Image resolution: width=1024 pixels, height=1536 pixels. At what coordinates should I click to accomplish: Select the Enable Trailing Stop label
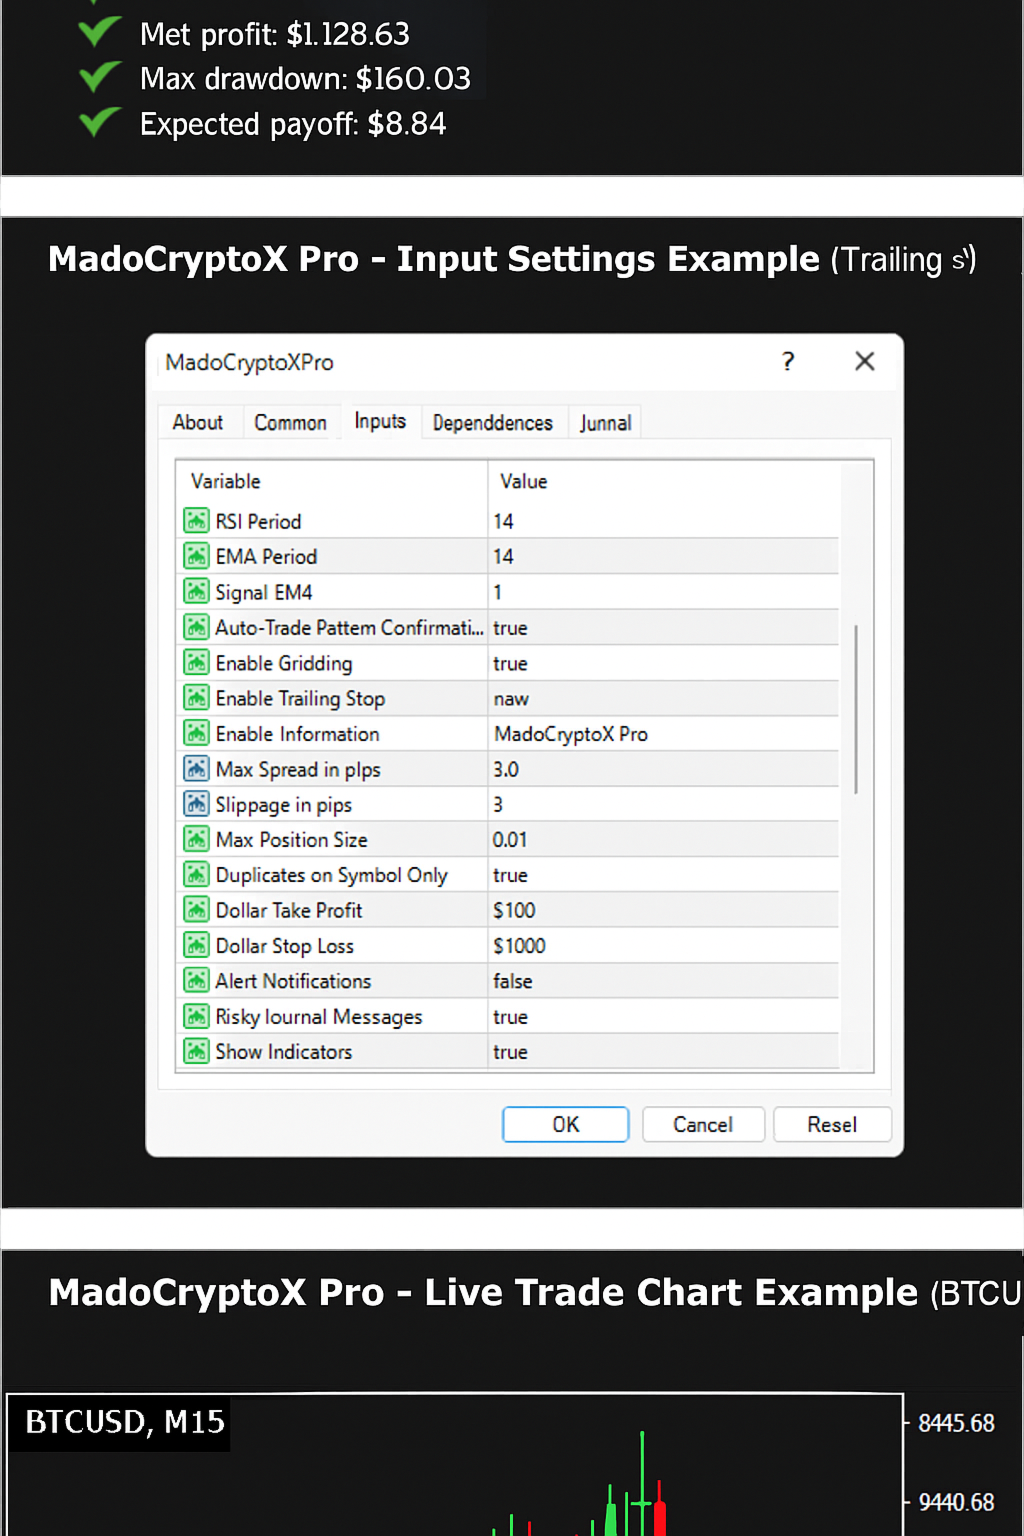coord(300,698)
